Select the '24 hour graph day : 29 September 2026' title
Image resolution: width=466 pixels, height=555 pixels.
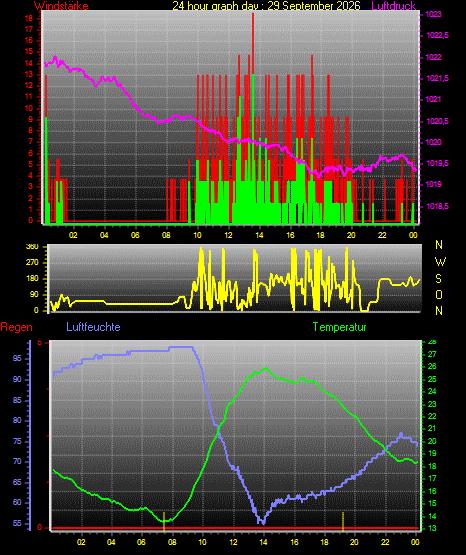coord(266,6)
